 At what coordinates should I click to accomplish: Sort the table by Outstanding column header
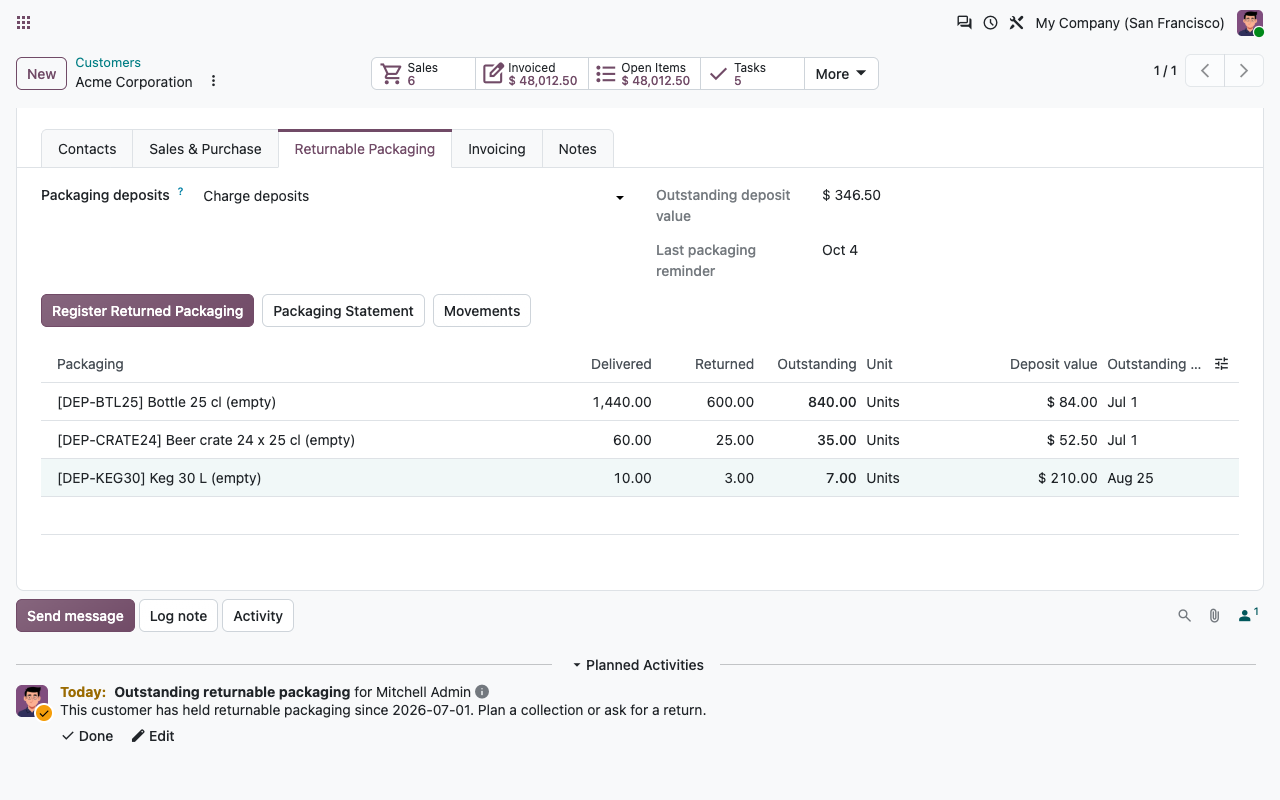pos(816,364)
